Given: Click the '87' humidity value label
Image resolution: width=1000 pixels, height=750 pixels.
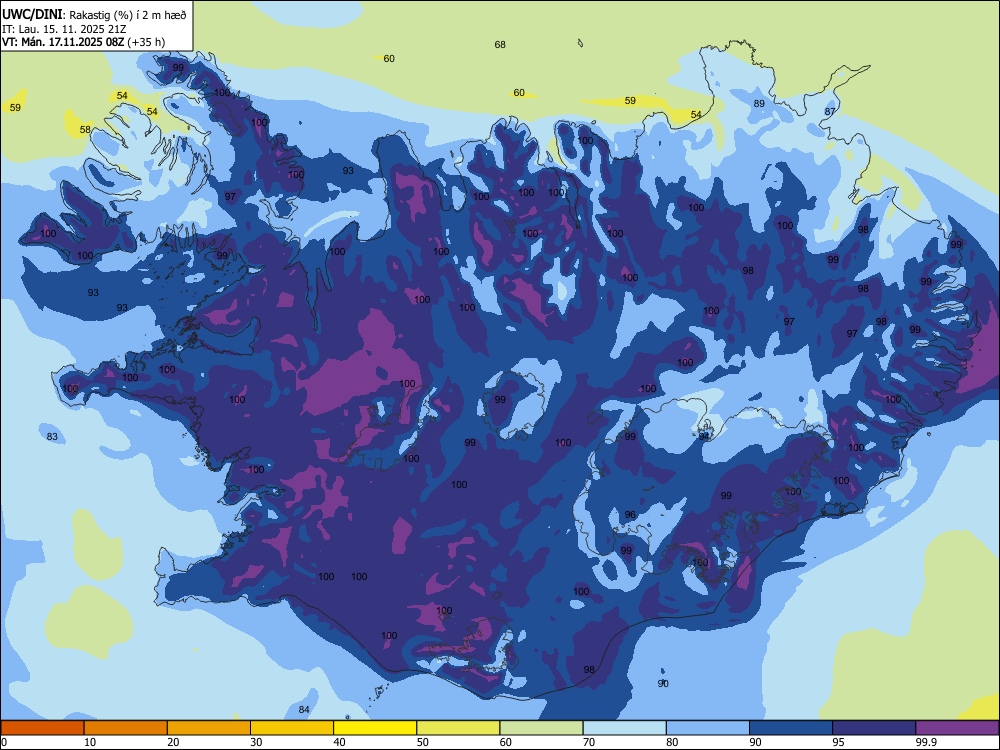Looking at the screenshot, I should 830,111.
